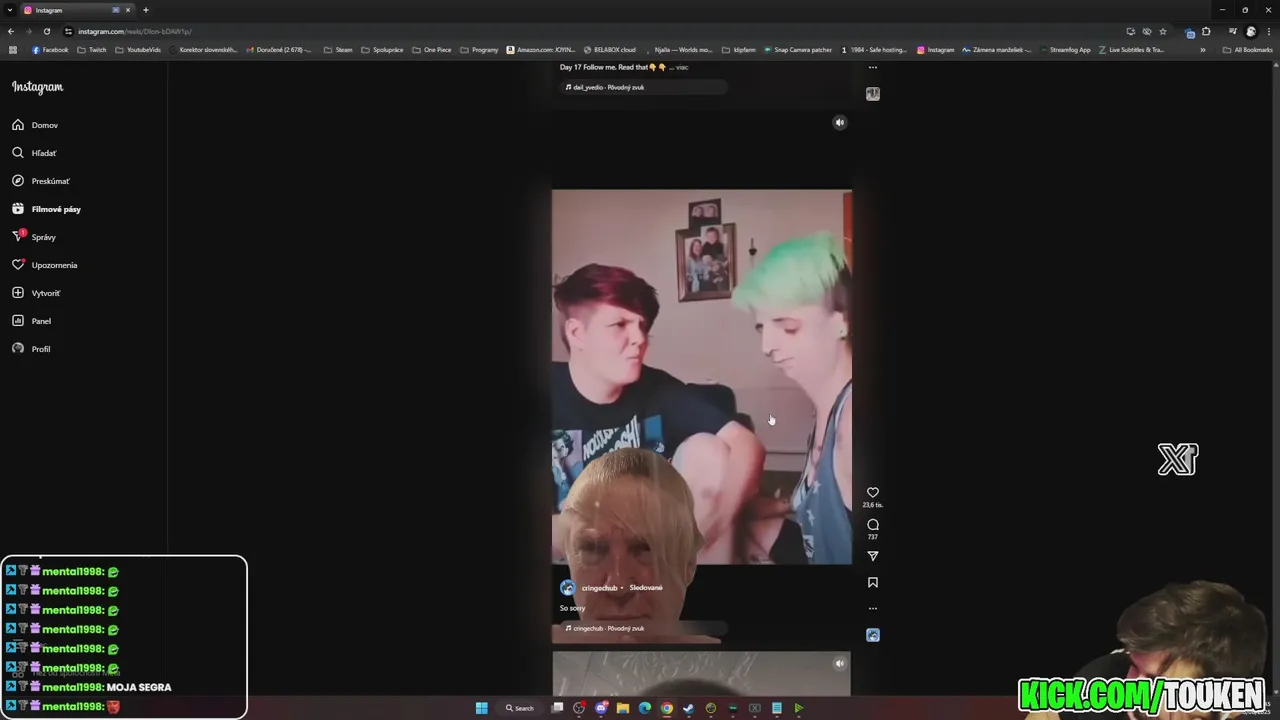Click the taskbar Search box
The width and height of the screenshot is (1280, 720).
pyautogui.click(x=520, y=708)
